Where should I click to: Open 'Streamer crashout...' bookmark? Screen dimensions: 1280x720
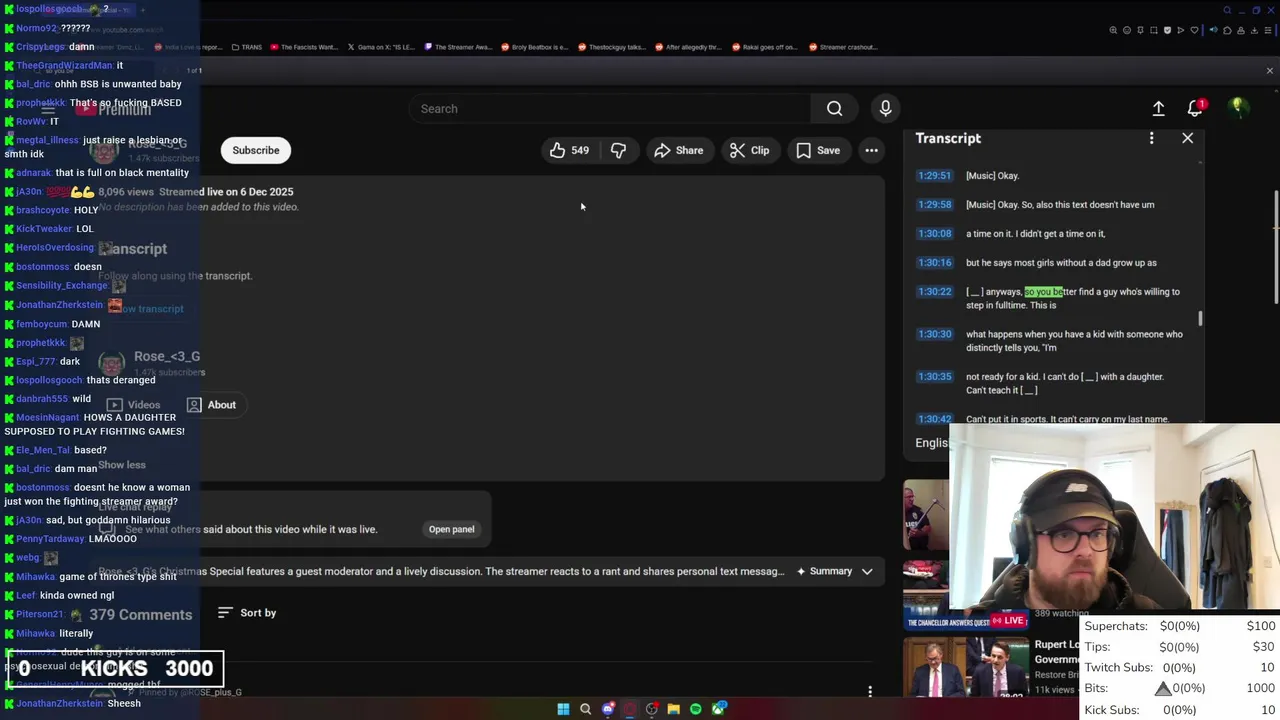[843, 47]
